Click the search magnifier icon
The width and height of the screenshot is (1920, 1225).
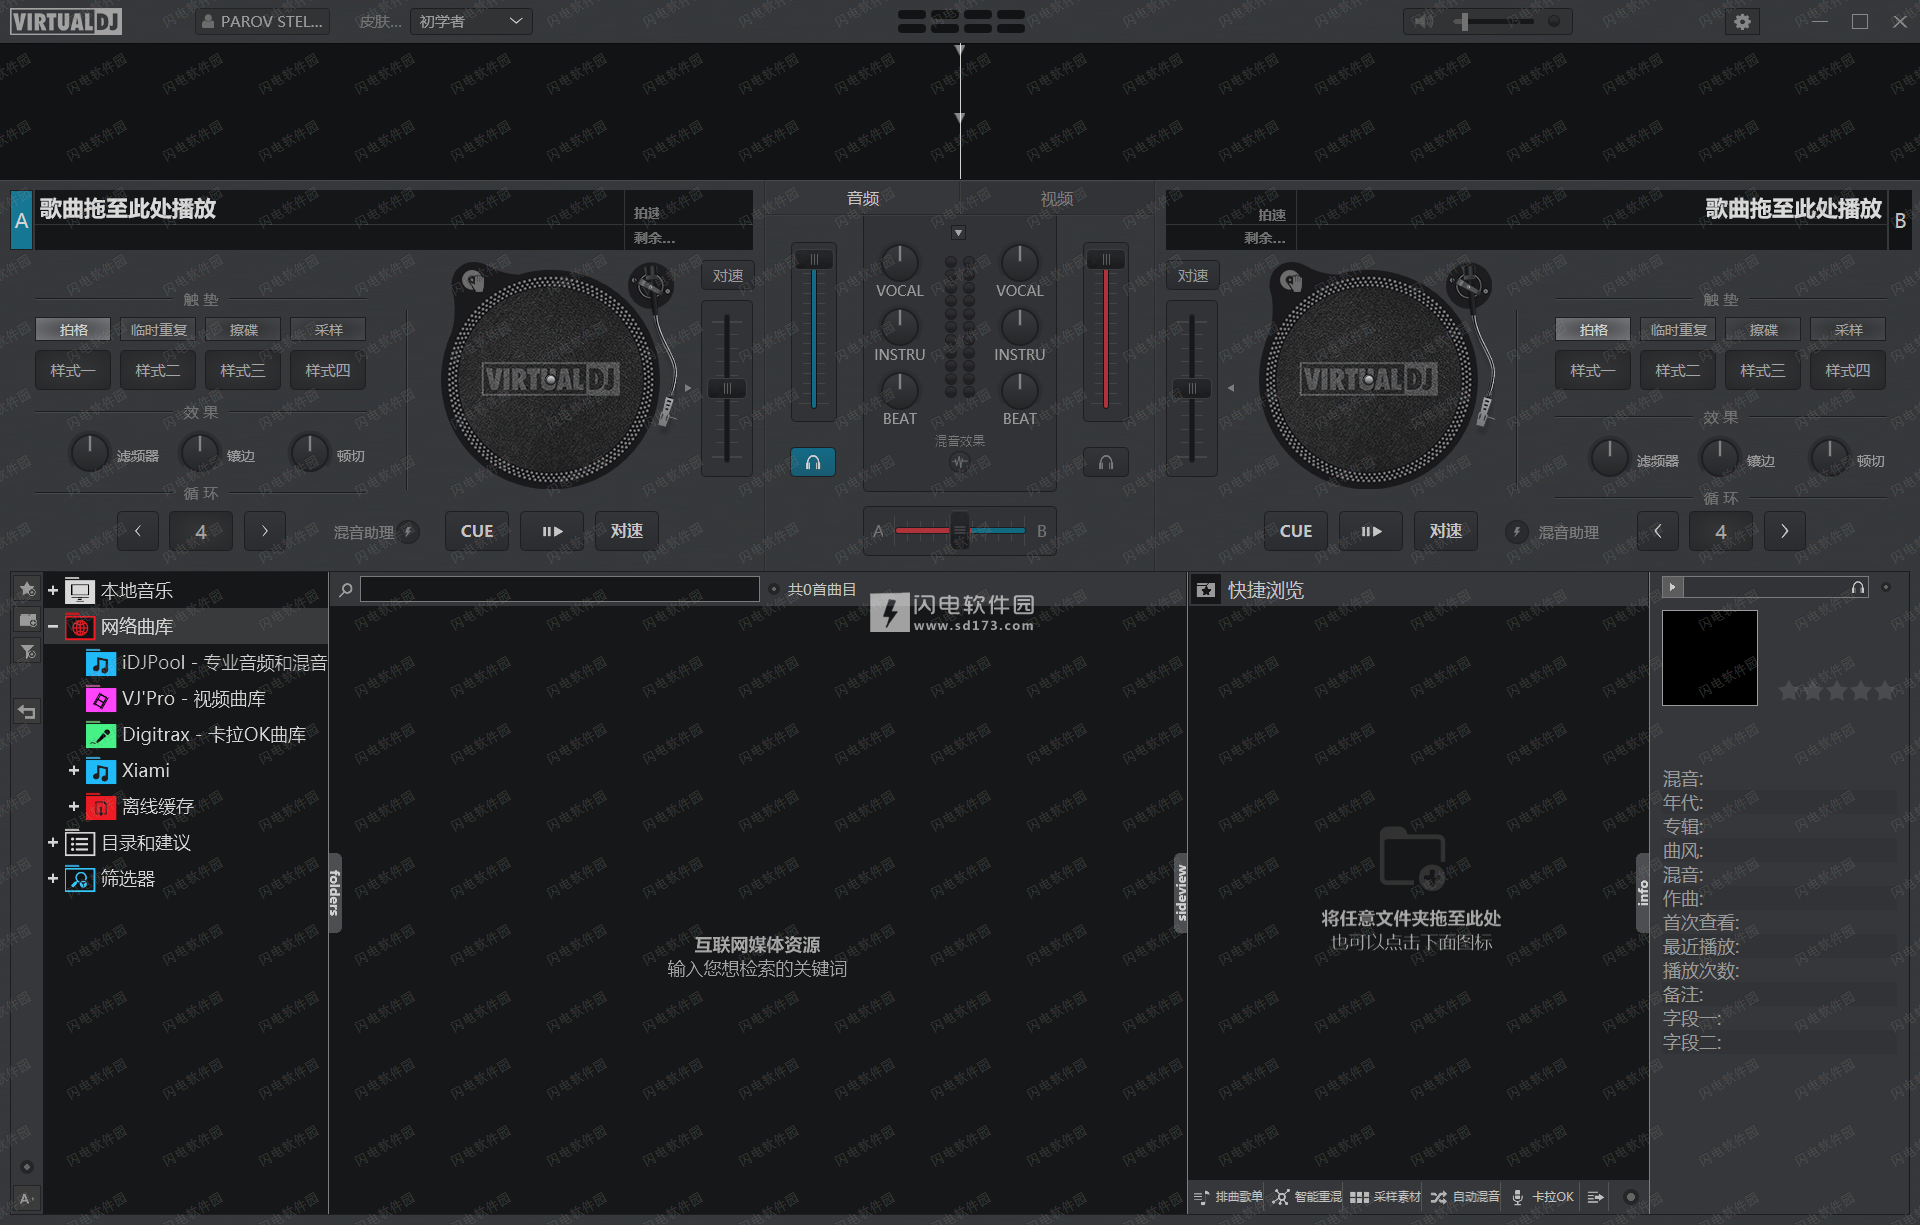[x=346, y=590]
